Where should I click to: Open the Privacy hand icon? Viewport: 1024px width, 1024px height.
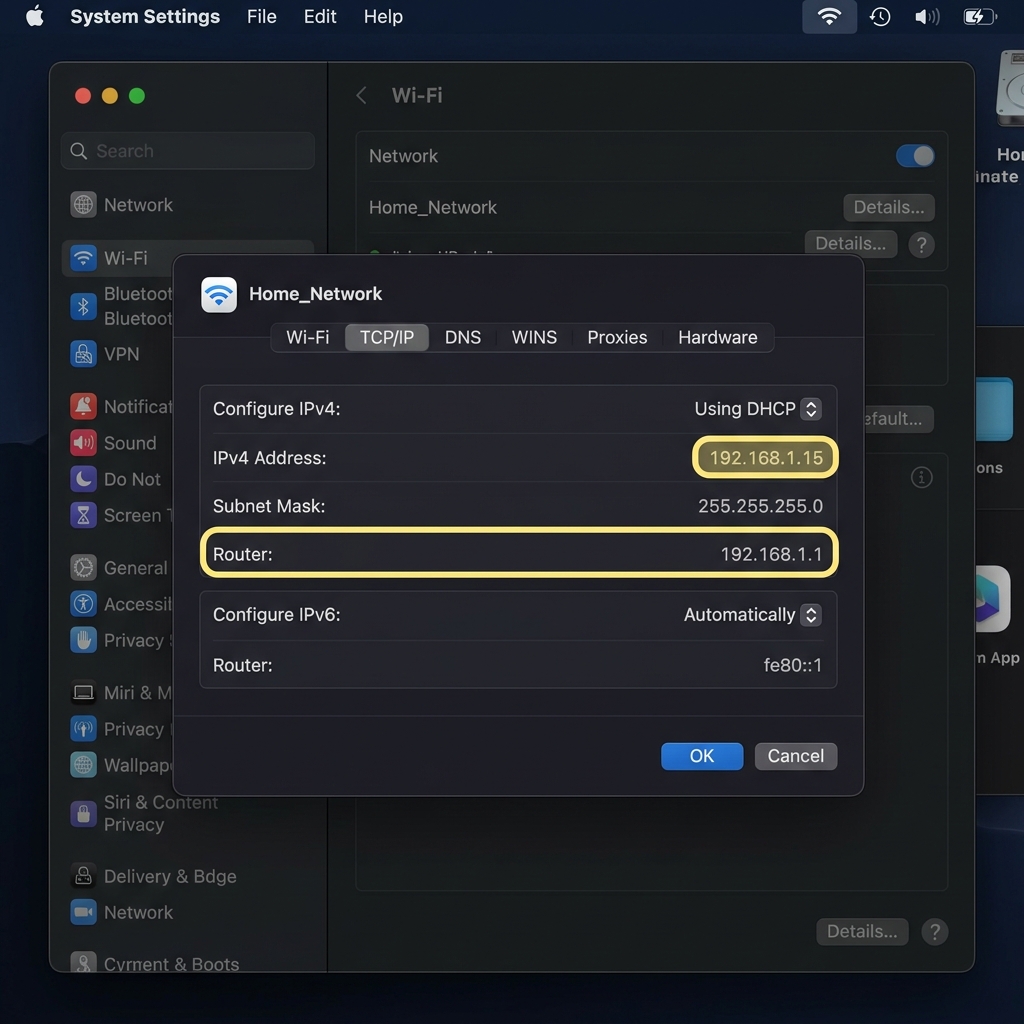(x=83, y=640)
